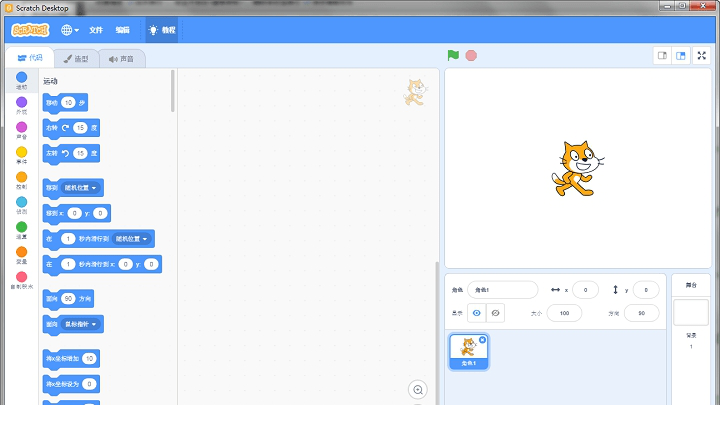
Task: Click the size field showing 100
Action: 564,313
